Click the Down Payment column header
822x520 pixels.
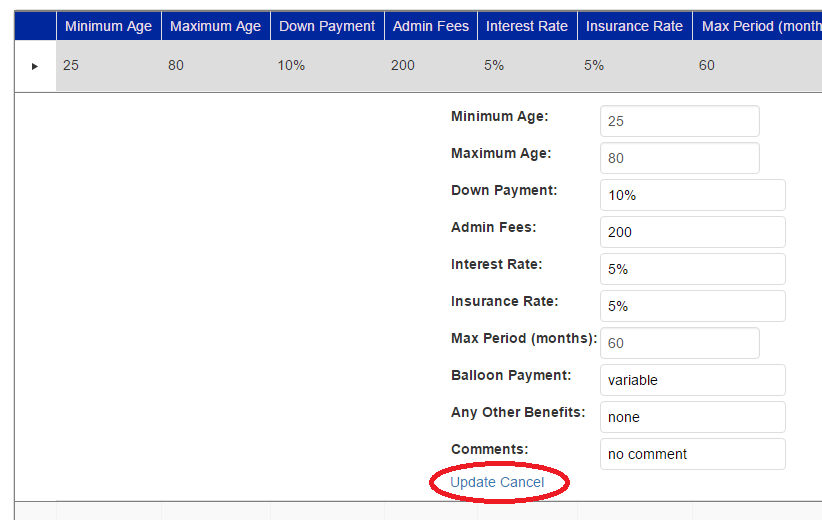pos(327,26)
